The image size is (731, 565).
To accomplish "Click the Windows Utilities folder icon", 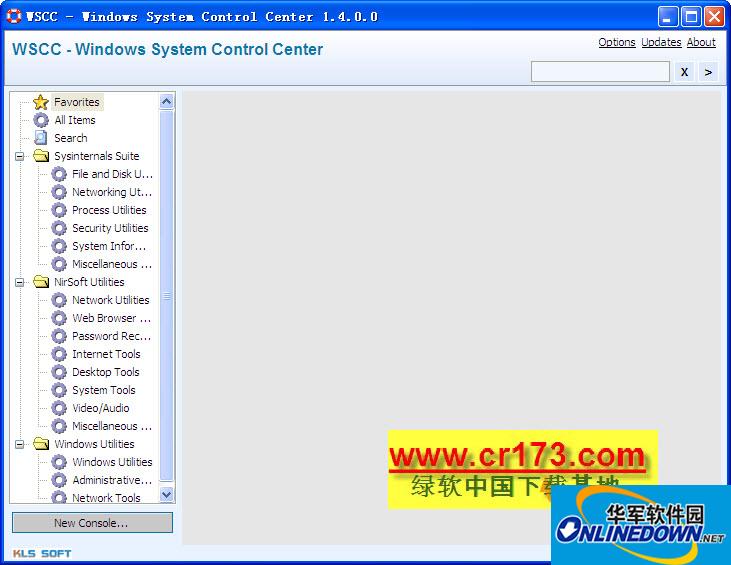I will tap(41, 444).
